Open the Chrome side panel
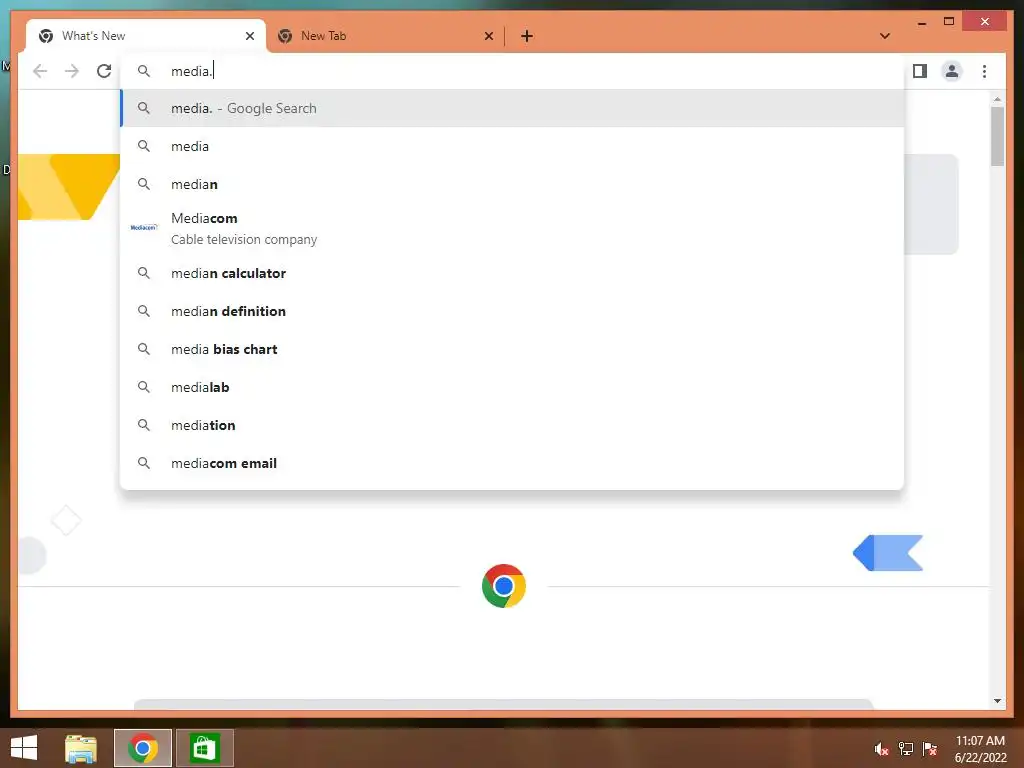Viewport: 1024px width, 768px height. [920, 71]
